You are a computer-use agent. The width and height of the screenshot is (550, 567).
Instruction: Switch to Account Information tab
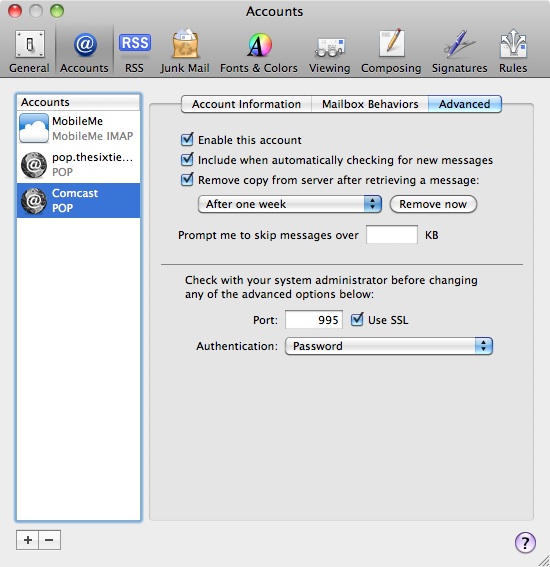(246, 104)
